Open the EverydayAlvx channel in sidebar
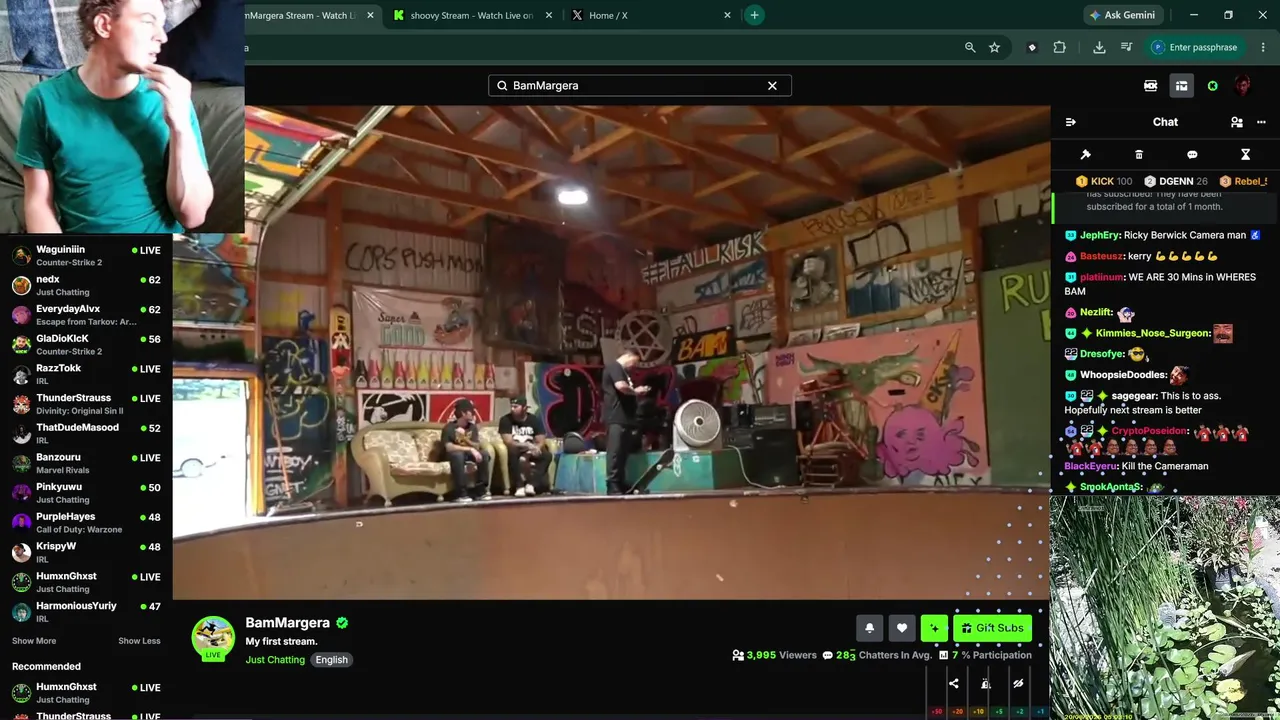Viewport: 1280px width, 720px height. click(x=86, y=315)
